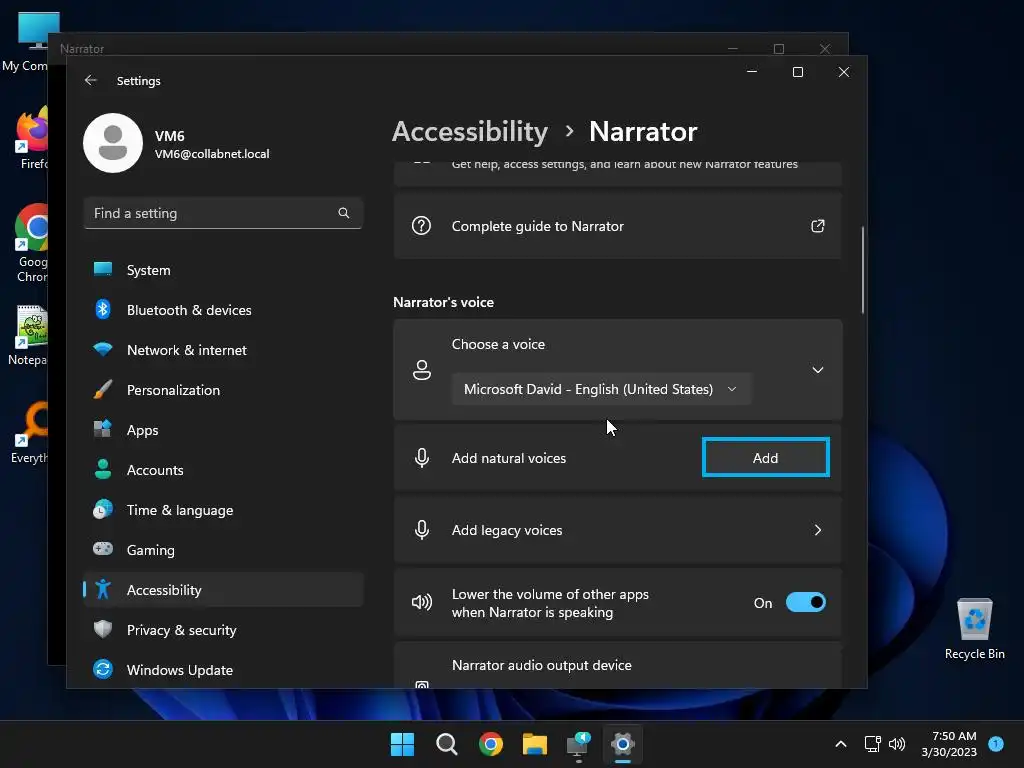1024x768 pixels.
Task: Click the Accounts person icon in the sidebar
Action: tap(103, 470)
